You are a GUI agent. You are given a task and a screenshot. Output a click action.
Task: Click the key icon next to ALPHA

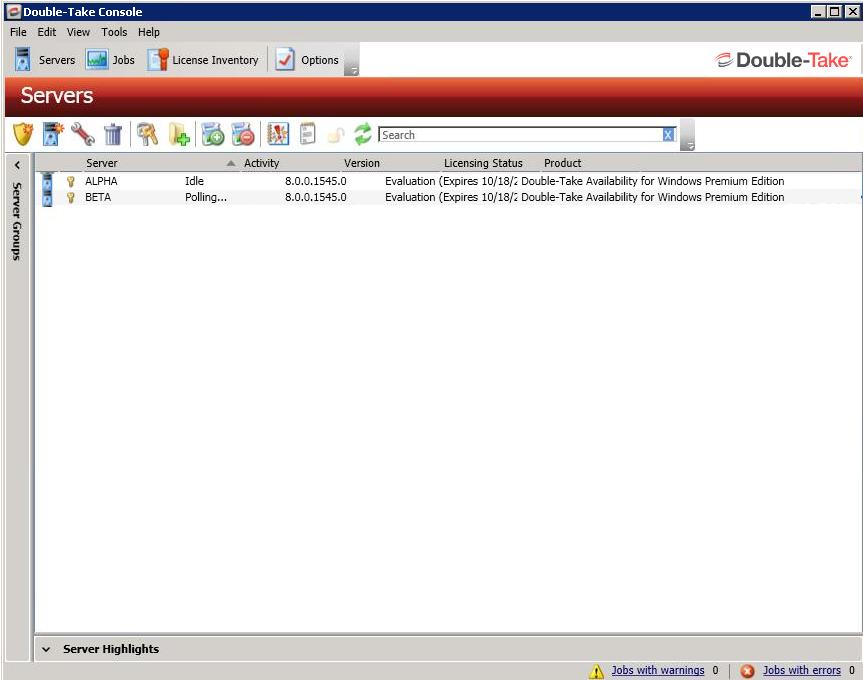click(x=70, y=181)
